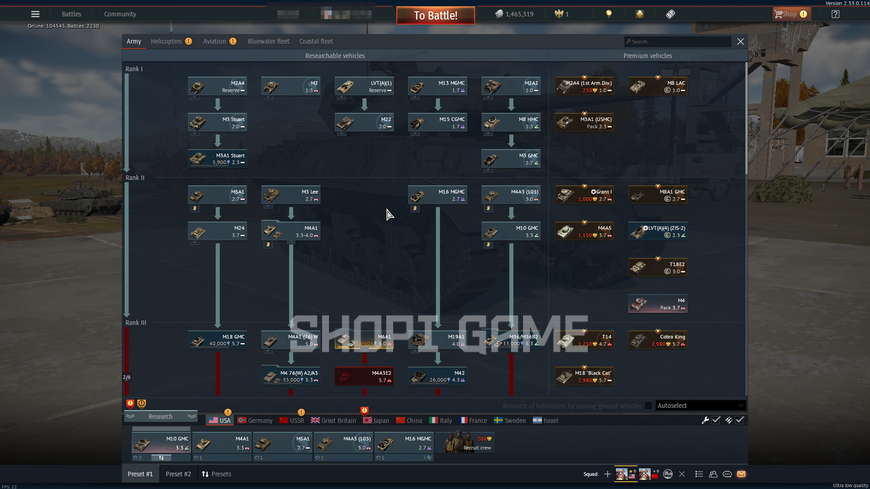Image resolution: width=870 pixels, height=489 pixels.
Task: Select premium M8 LAC vehicle
Action: [658, 86]
